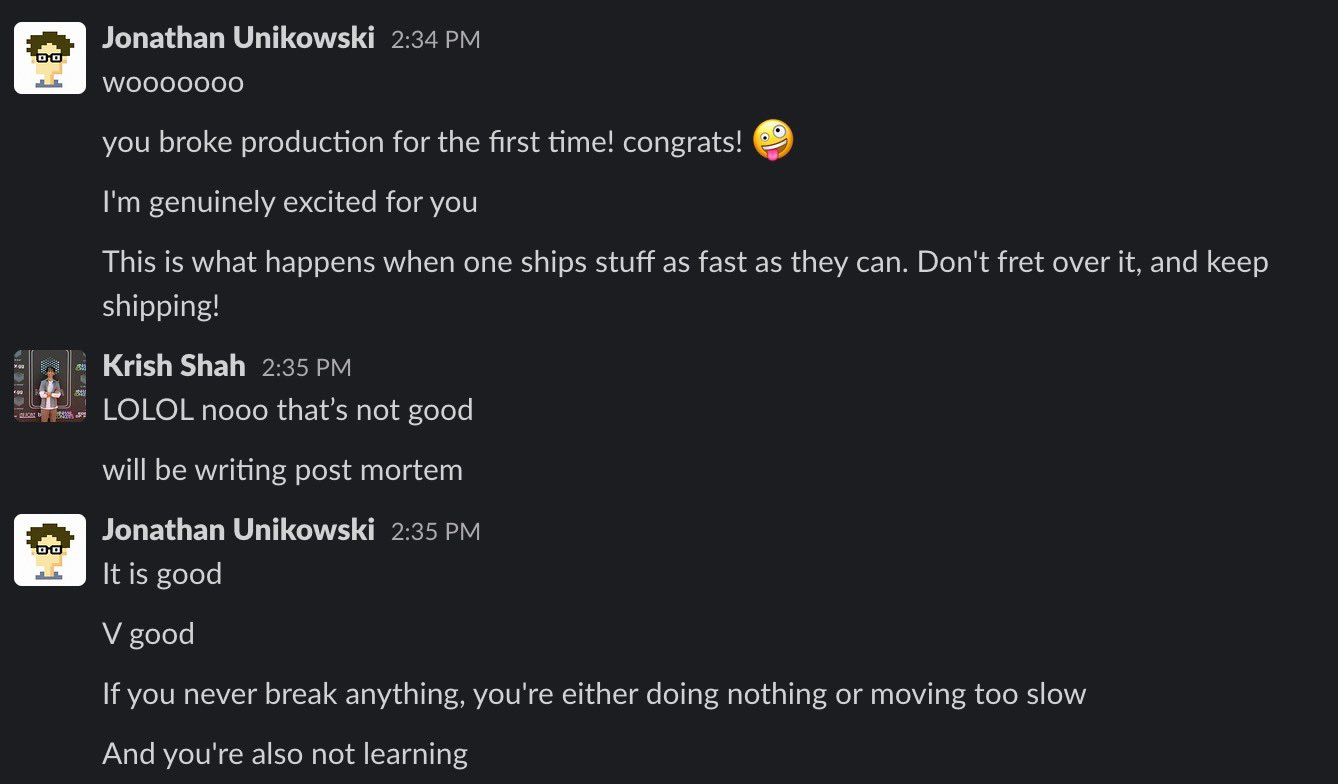
Task: Select the "I'm genuinely excited for you" message
Action: pos(290,202)
